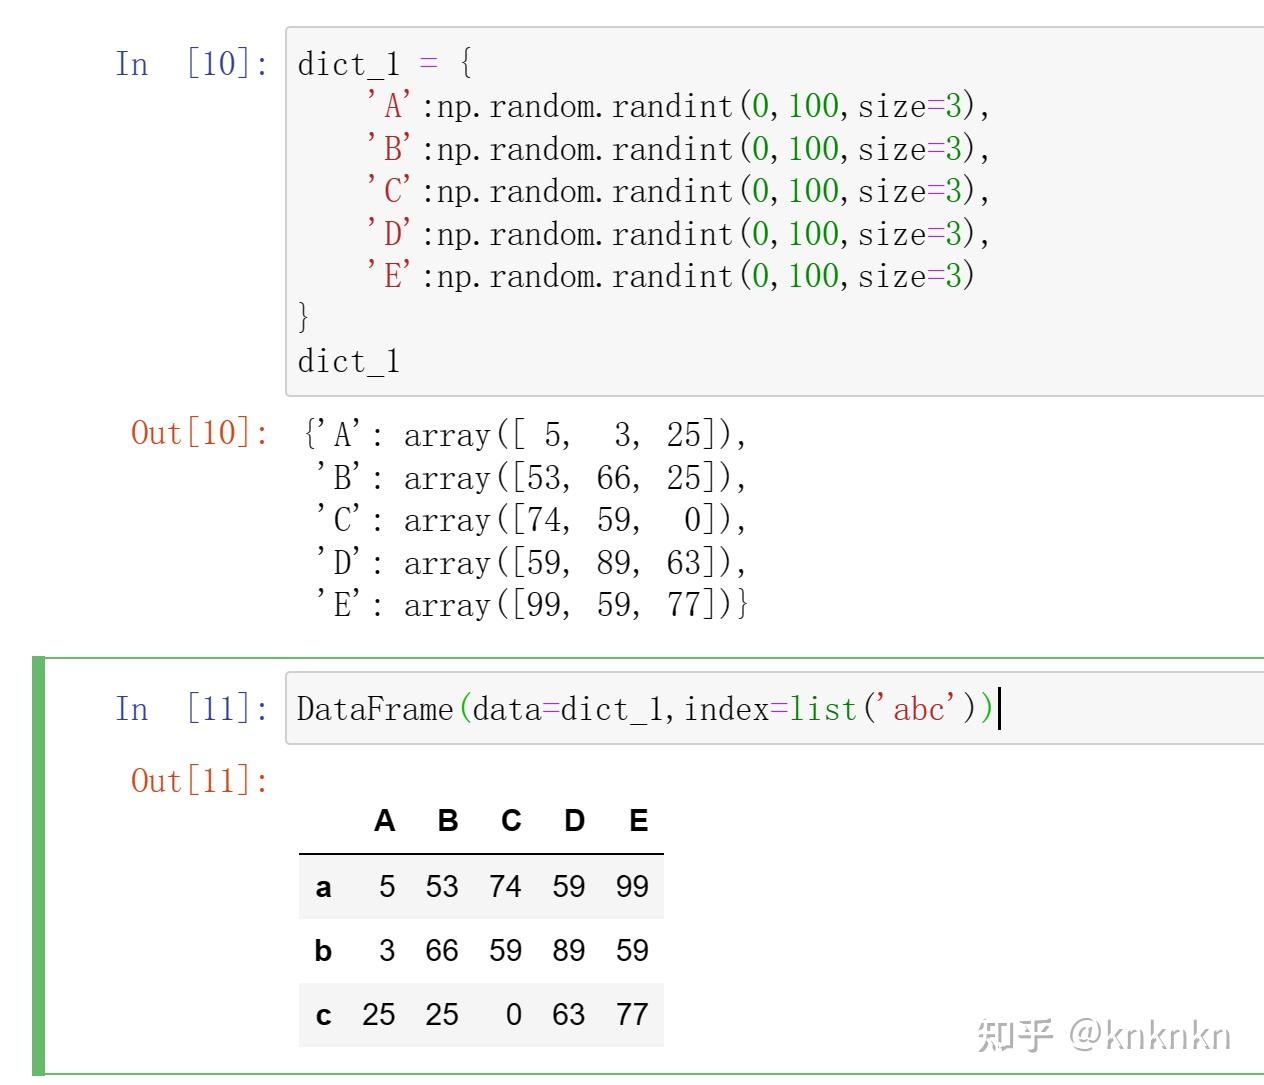Click the value 89 in row b

coord(568,950)
